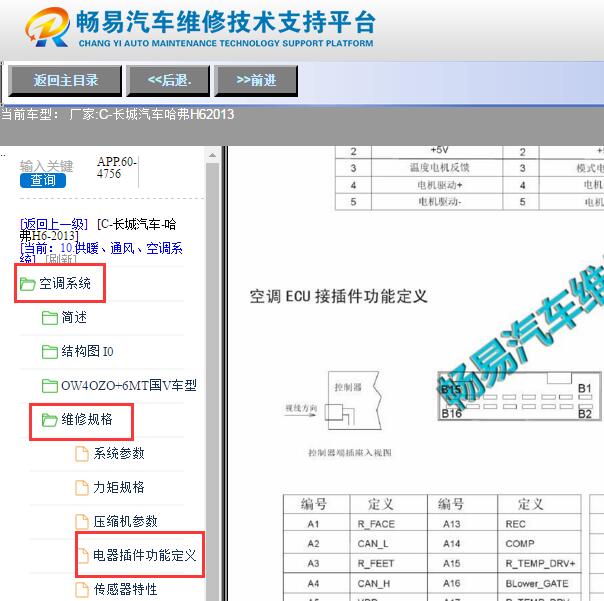Click the 力矩规格 document icon
604x601 pixels.
tap(82, 487)
